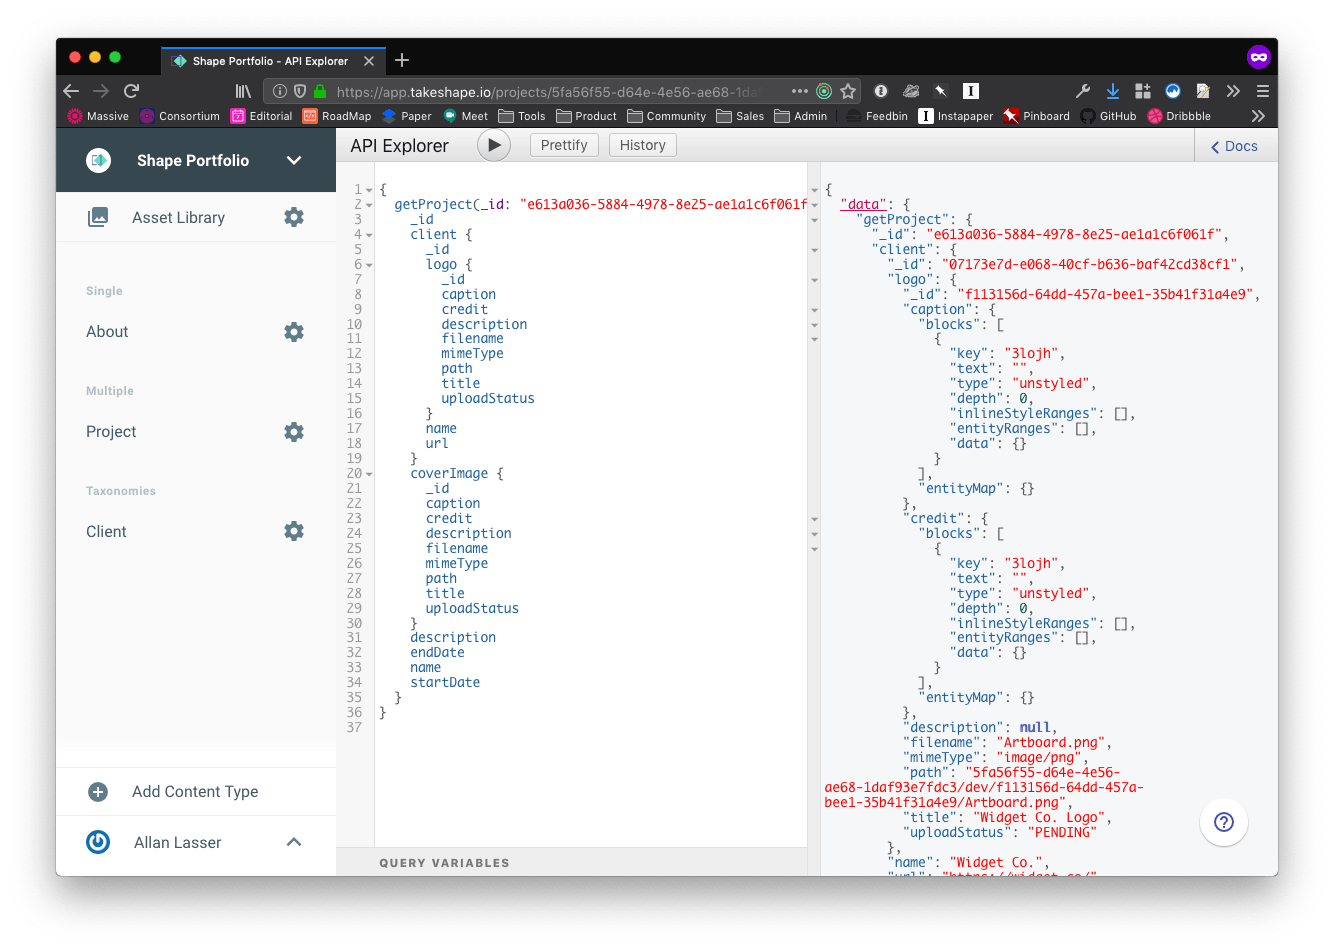Show more toolbar extensions with the chevron
Image resolution: width=1334 pixels, height=950 pixels.
coord(1233,91)
